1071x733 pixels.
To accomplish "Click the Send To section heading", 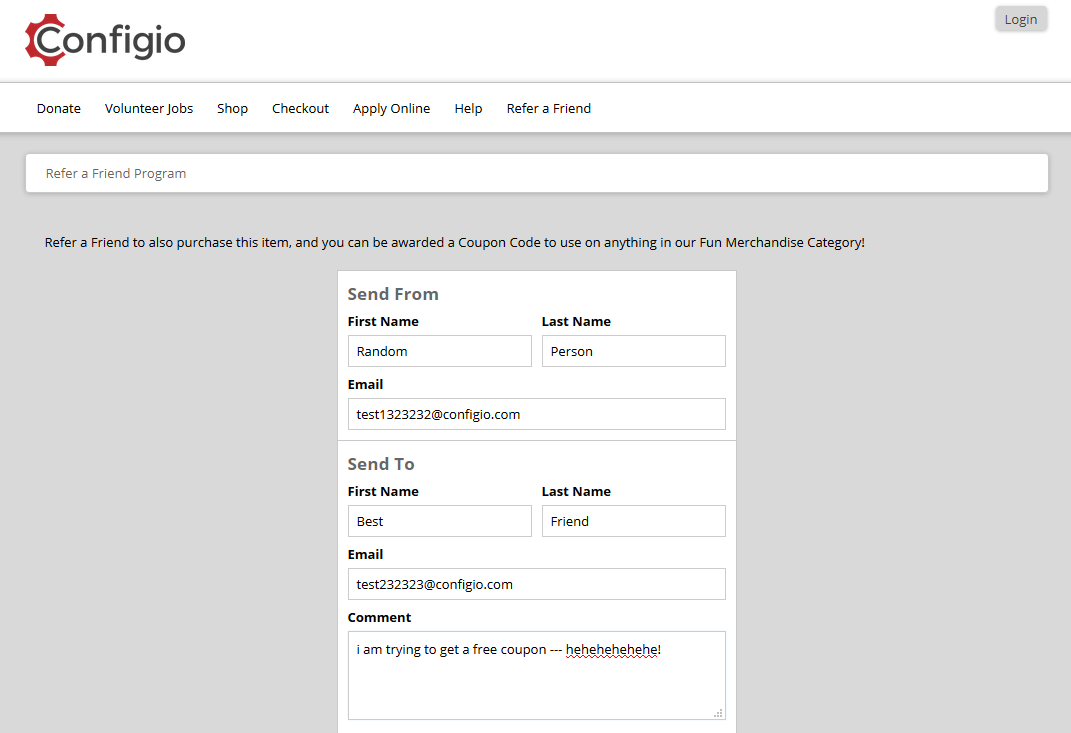I will (x=381, y=464).
